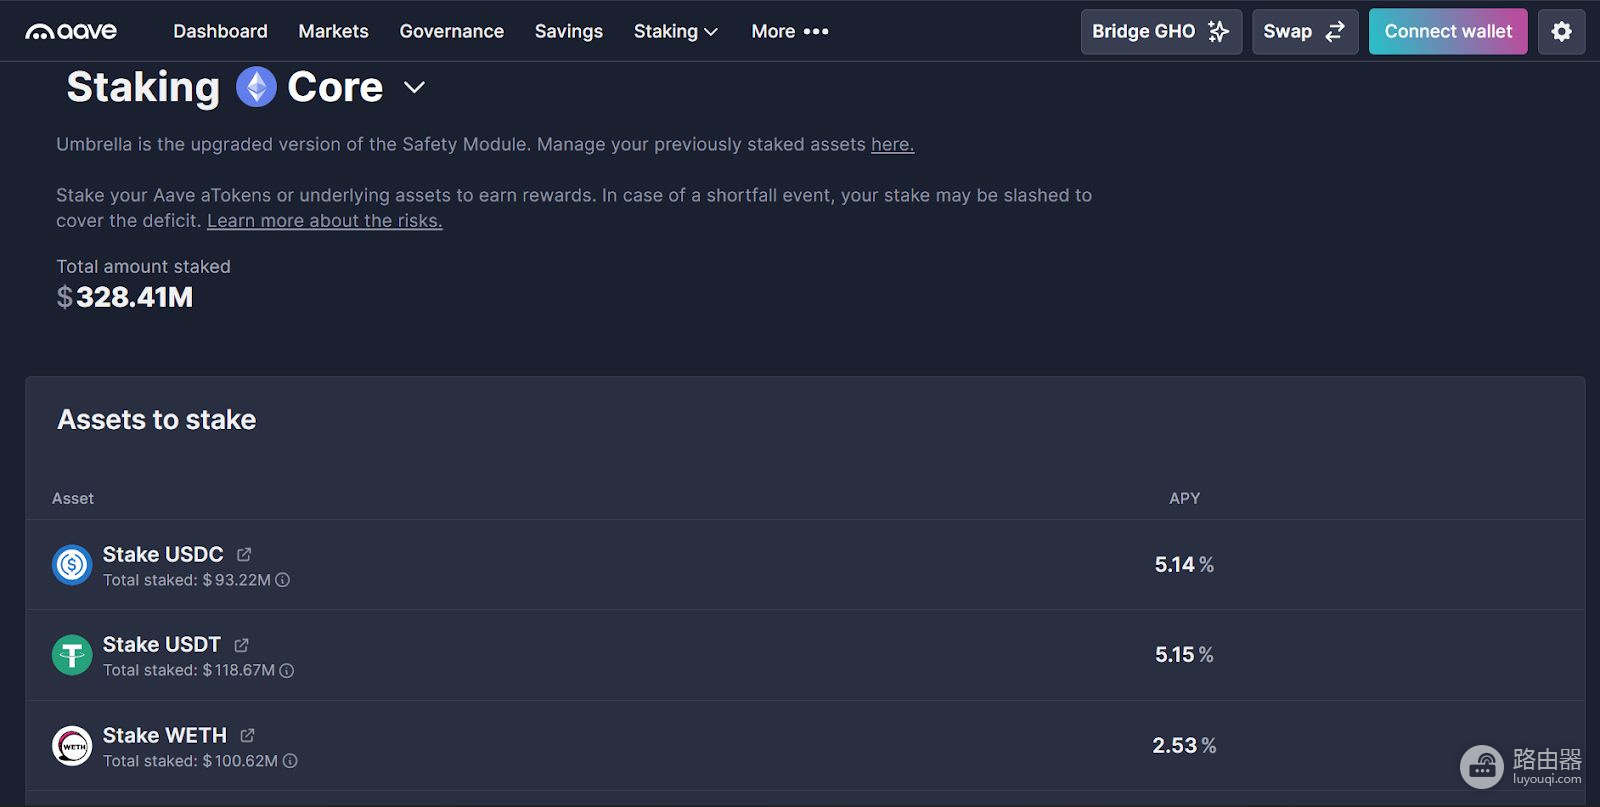Click the USDT token icon
The height and width of the screenshot is (807, 1600).
coord(72,655)
